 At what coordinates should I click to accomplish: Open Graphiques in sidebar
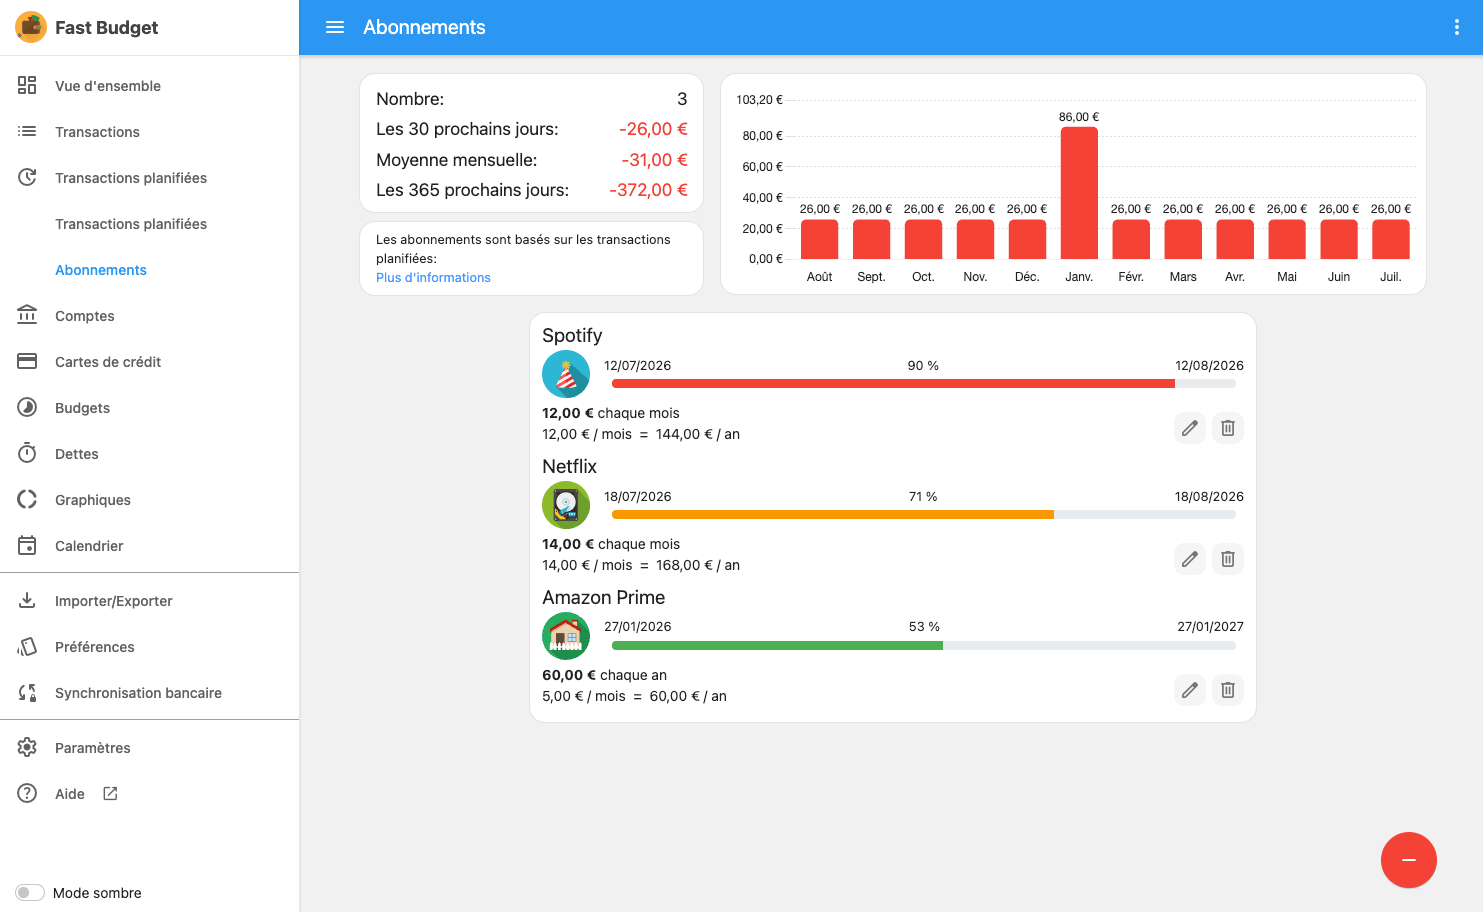(150, 499)
